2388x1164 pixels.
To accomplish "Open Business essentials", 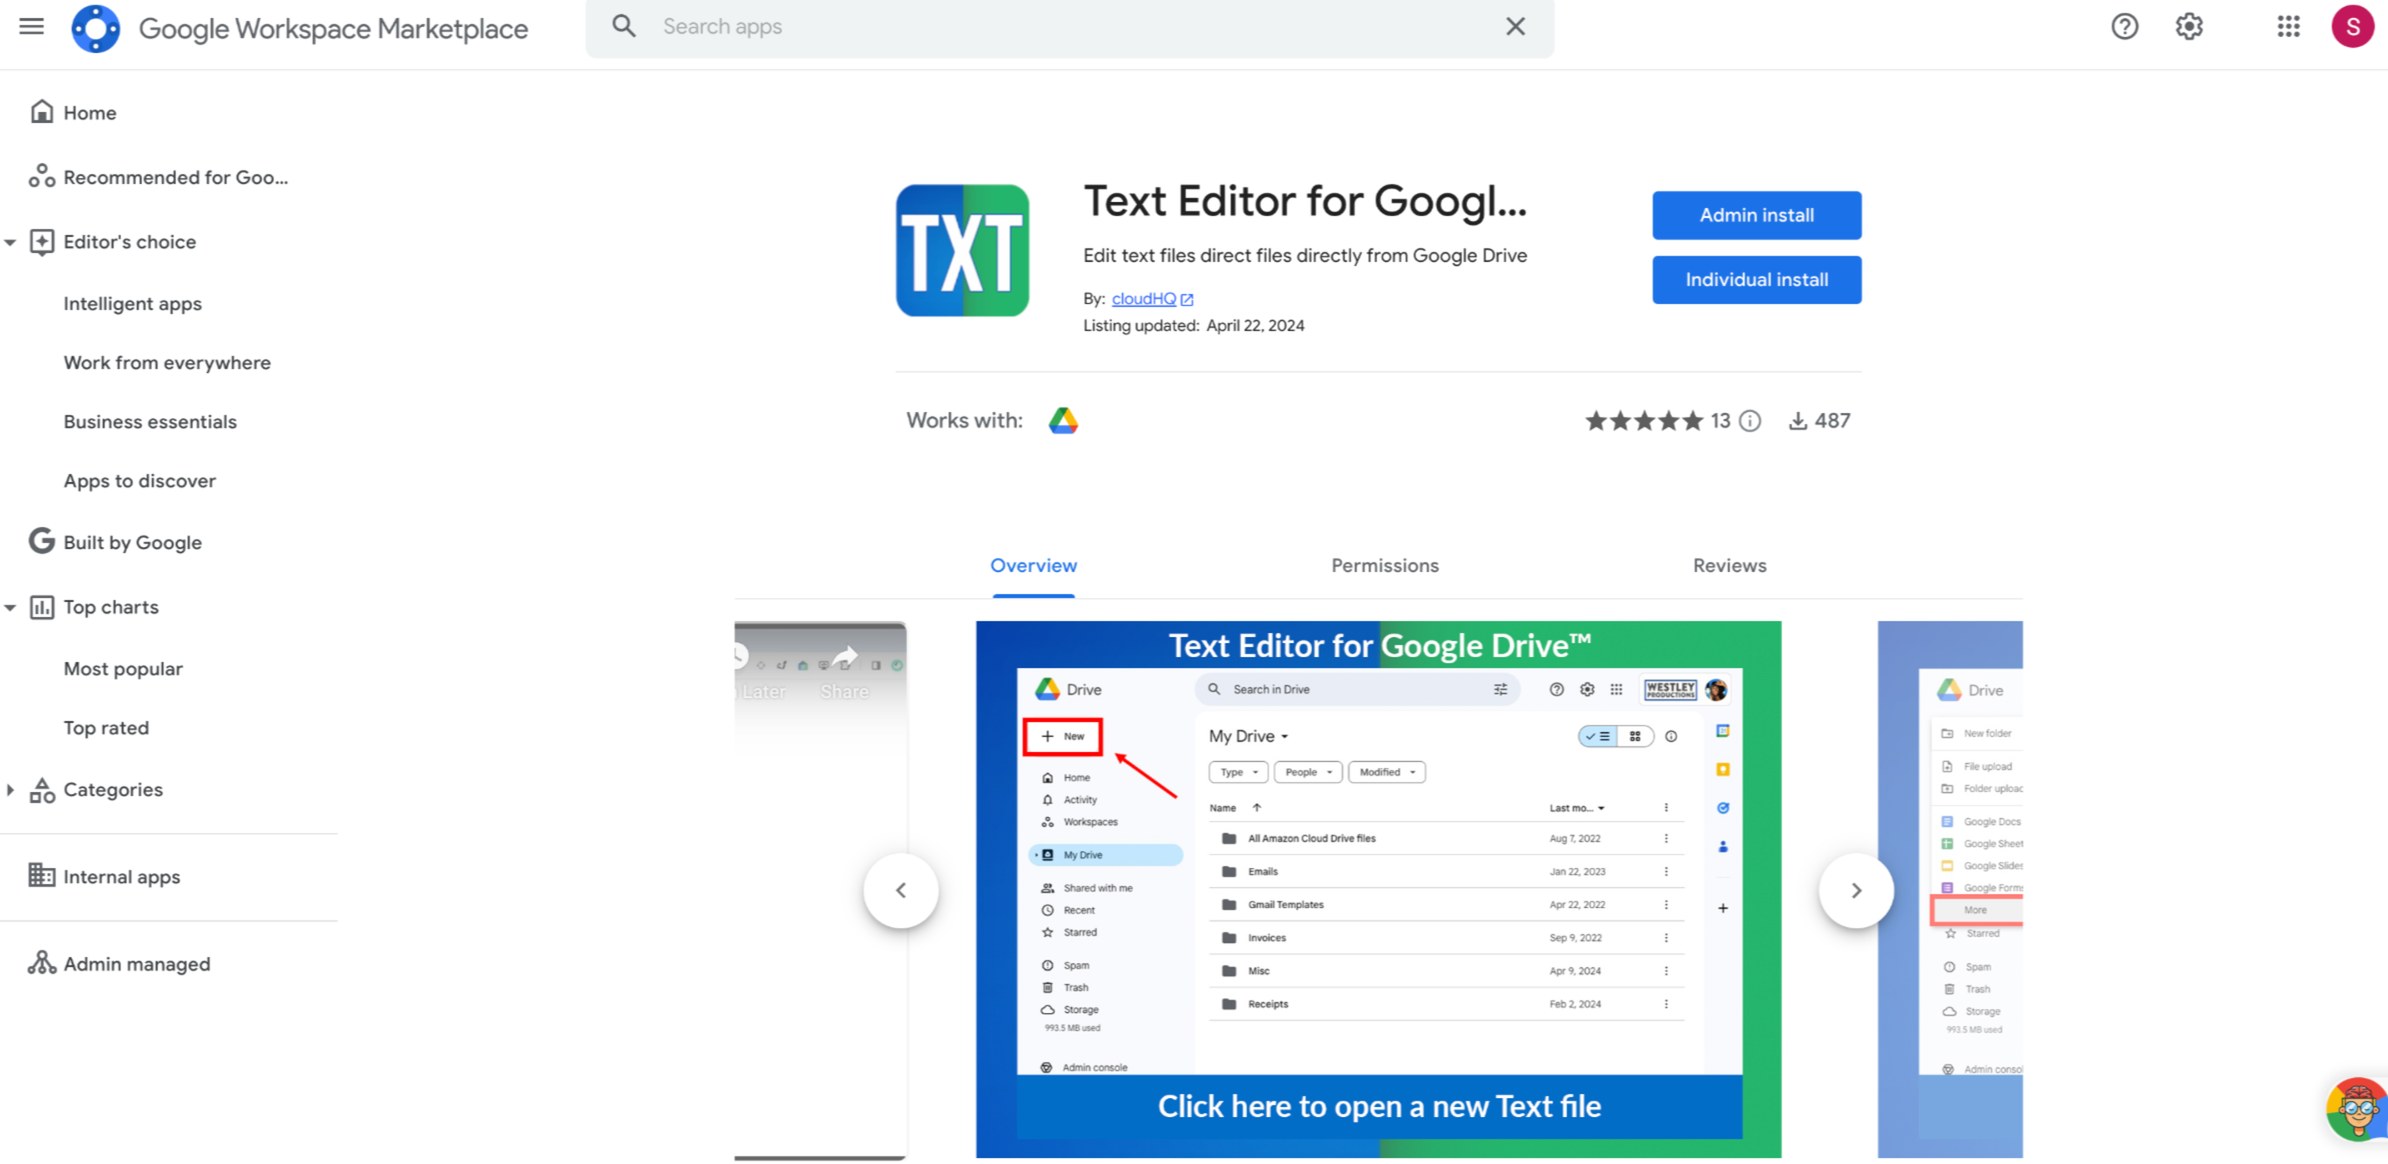I will pos(150,422).
